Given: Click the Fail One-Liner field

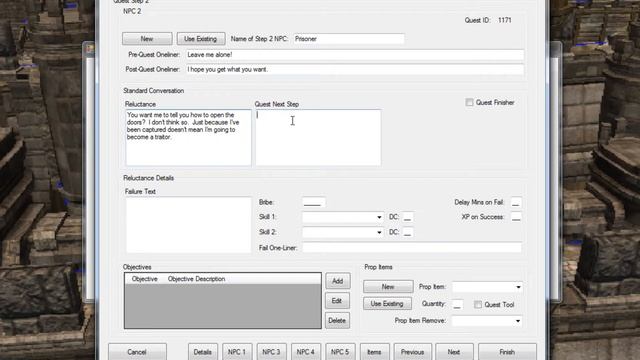Looking at the screenshot, I should pos(412,248).
